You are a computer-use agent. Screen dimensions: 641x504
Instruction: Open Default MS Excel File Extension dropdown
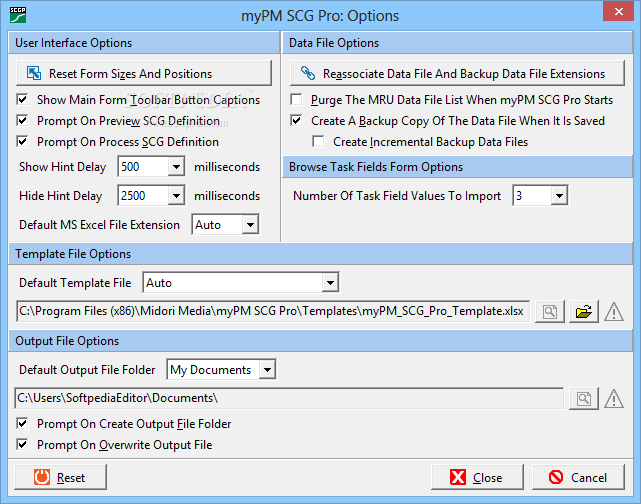(x=250, y=224)
